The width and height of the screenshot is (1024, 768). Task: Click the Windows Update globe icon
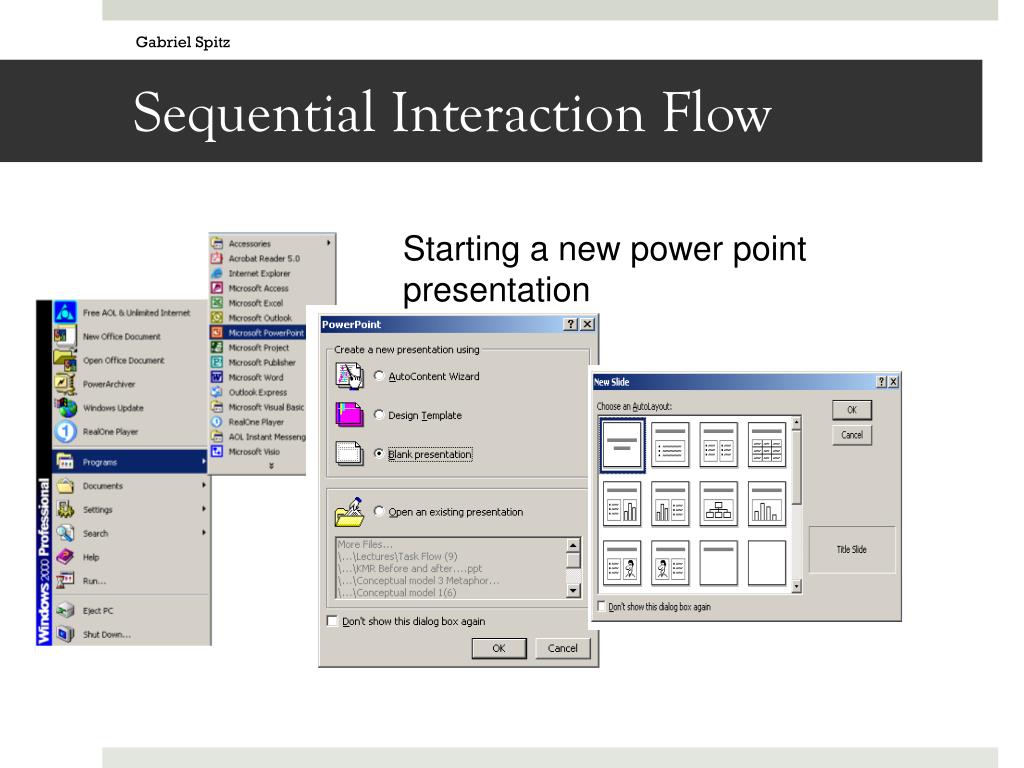click(x=65, y=408)
